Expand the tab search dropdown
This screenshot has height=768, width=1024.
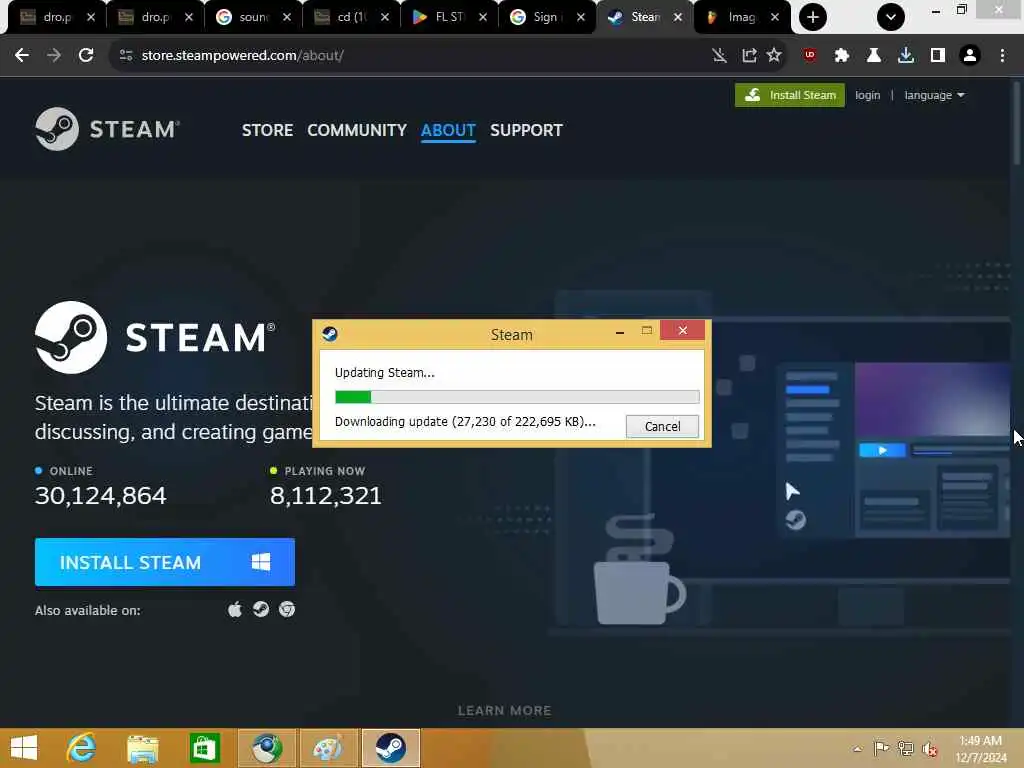tap(891, 17)
